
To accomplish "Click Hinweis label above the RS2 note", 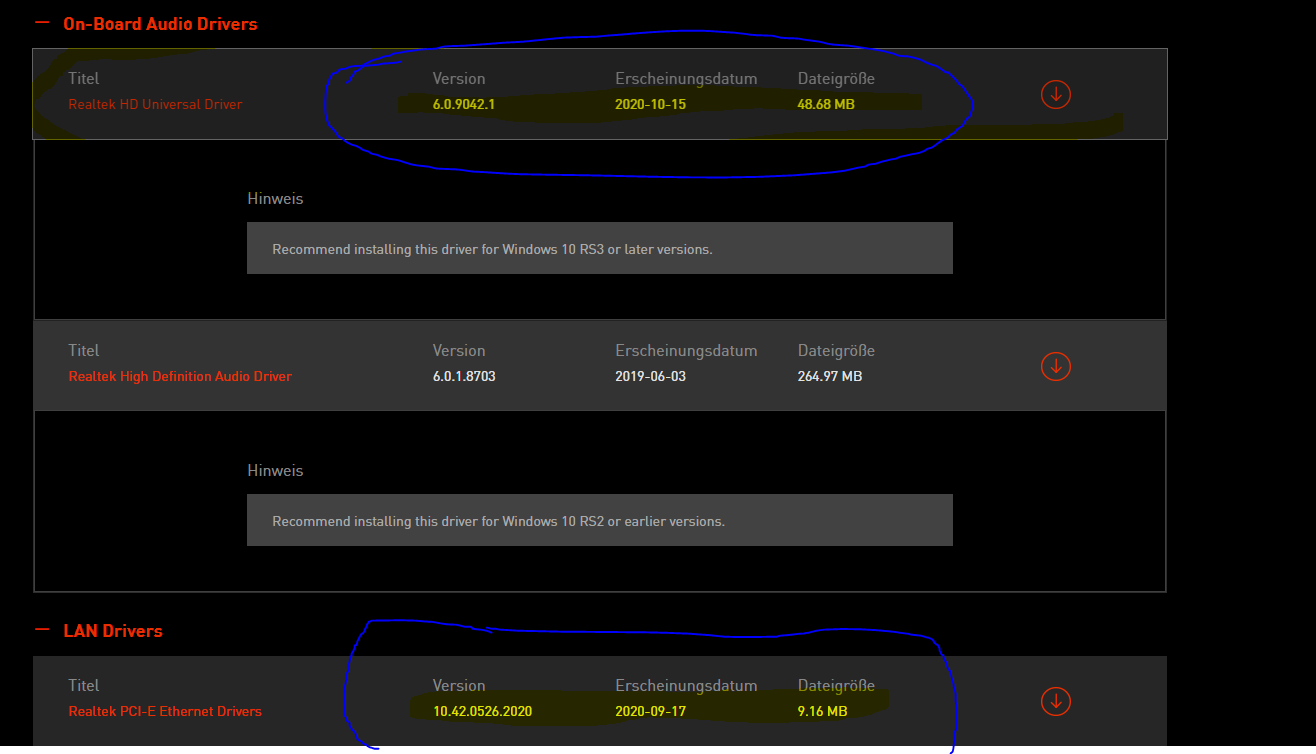I will click(x=275, y=471).
